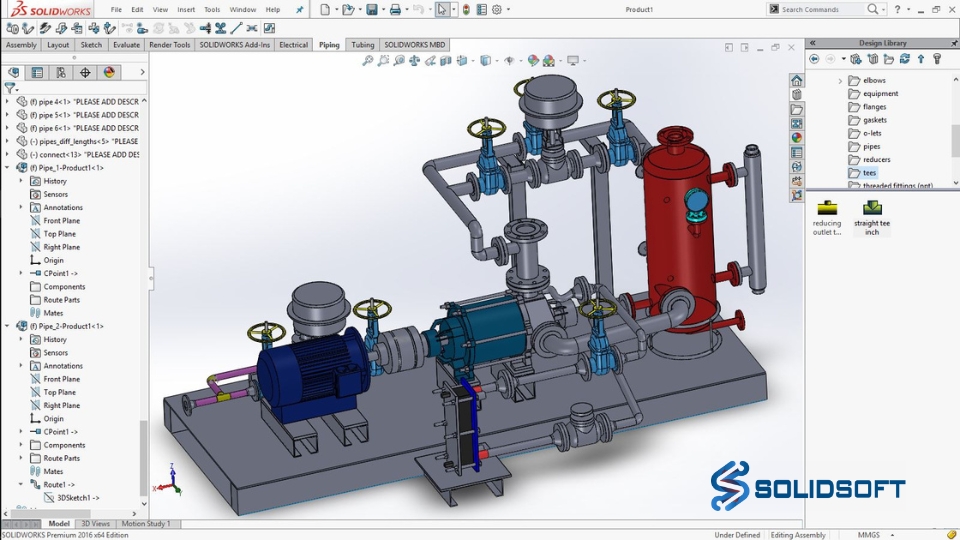
Task: Click the Create New Folder icon
Action: coord(888,59)
